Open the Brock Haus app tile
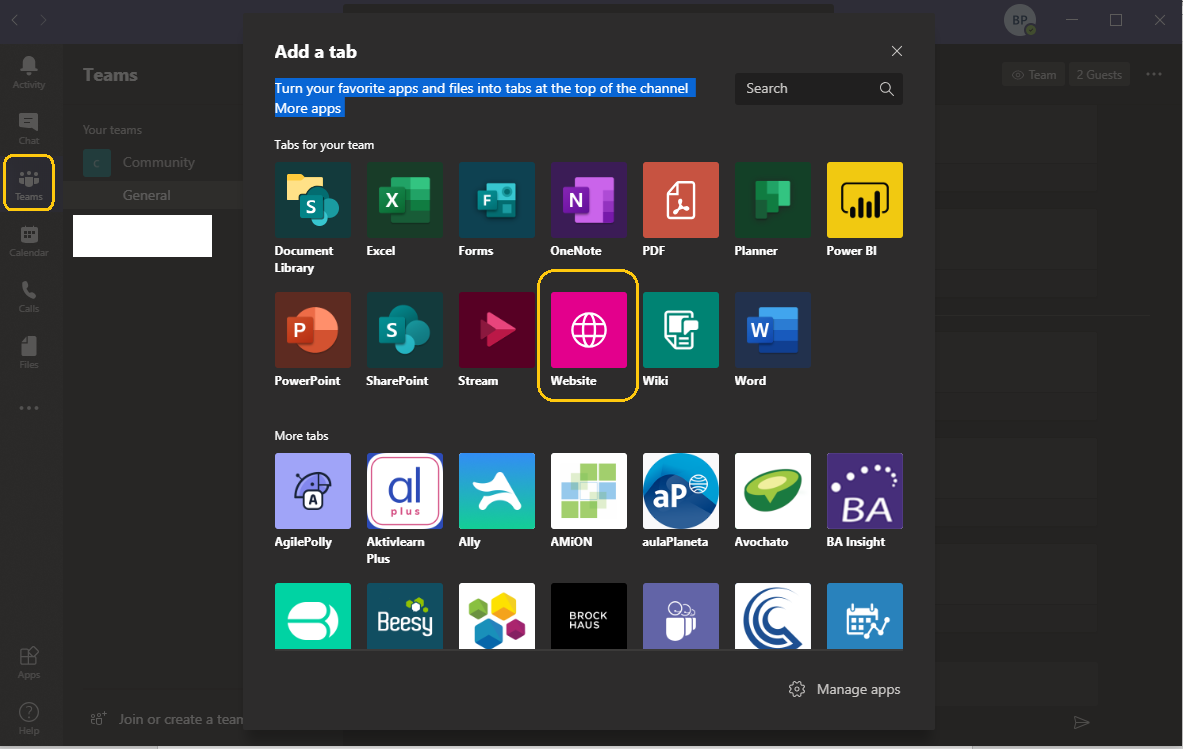 click(x=588, y=615)
